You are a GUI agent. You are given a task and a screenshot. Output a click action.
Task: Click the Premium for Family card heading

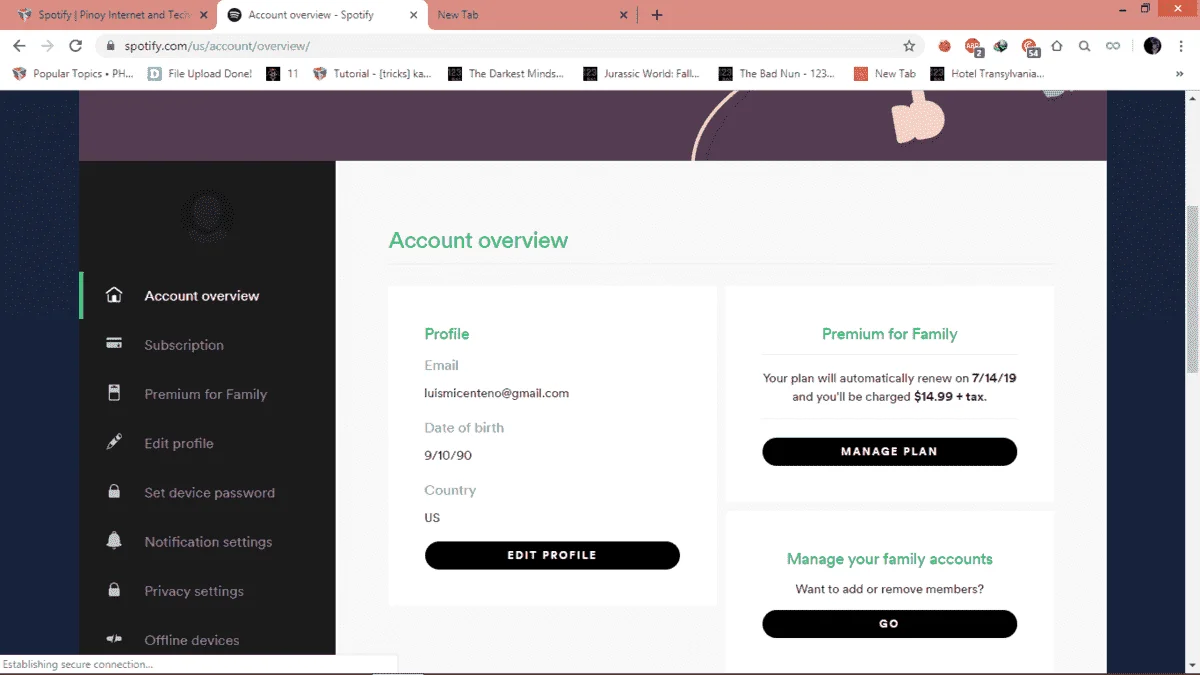coord(889,334)
